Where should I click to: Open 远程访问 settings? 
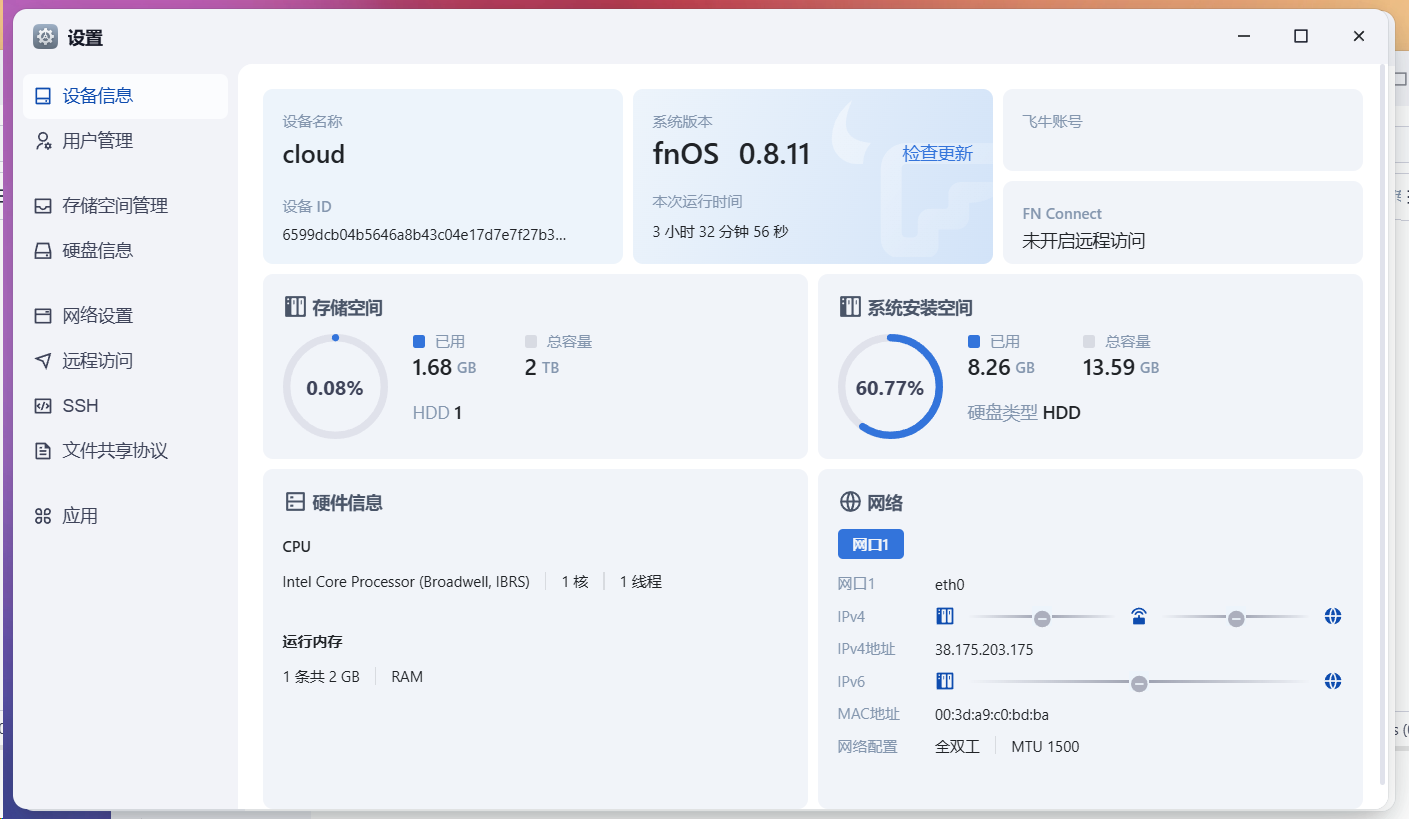(x=126, y=361)
